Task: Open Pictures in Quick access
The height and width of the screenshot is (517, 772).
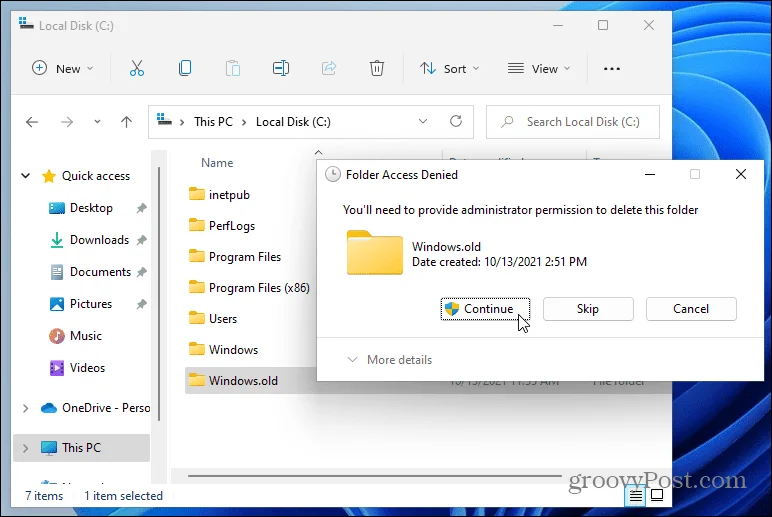Action: [x=91, y=304]
